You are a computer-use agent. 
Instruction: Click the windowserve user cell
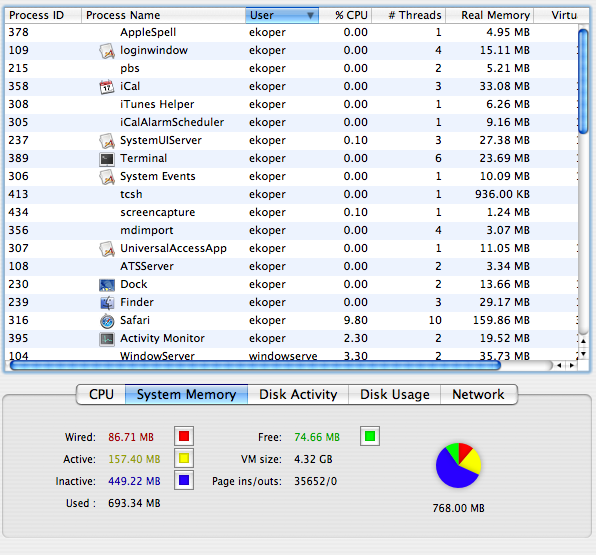click(x=283, y=356)
